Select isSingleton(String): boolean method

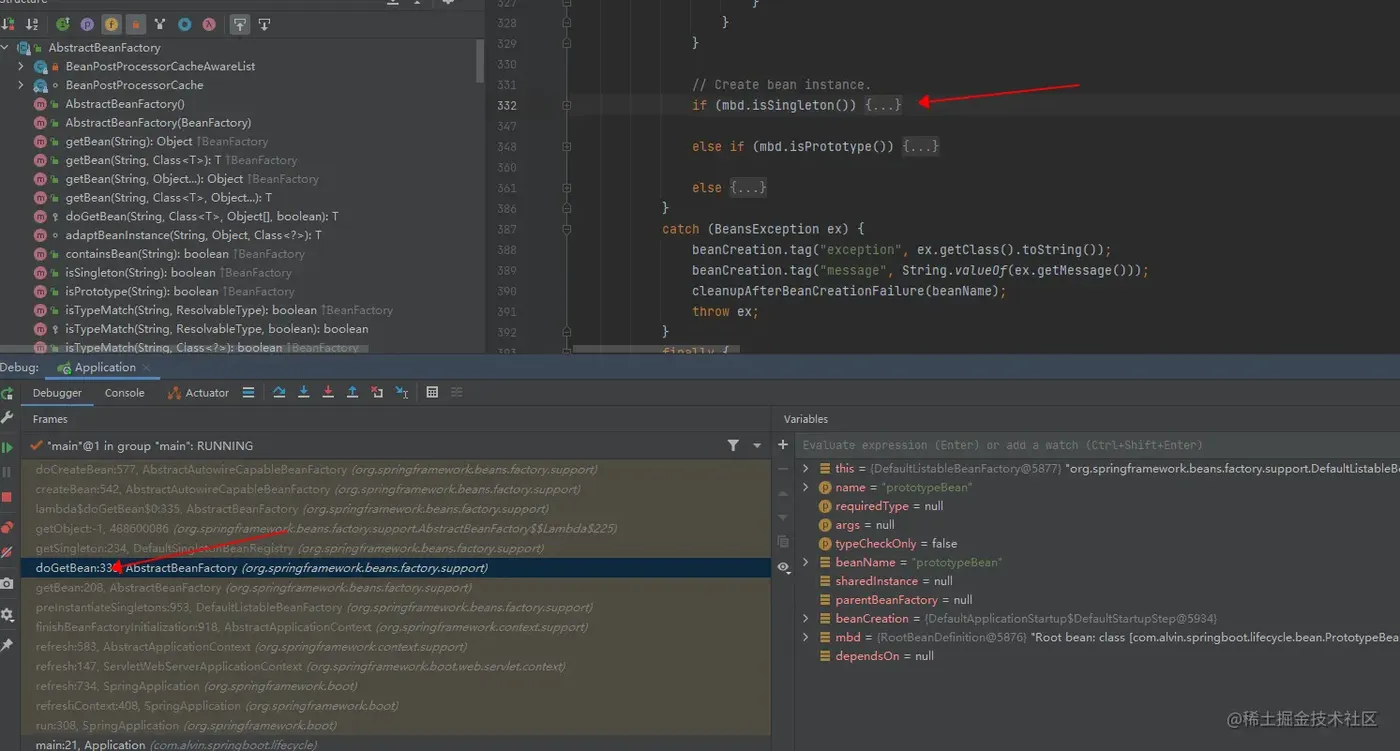point(140,273)
